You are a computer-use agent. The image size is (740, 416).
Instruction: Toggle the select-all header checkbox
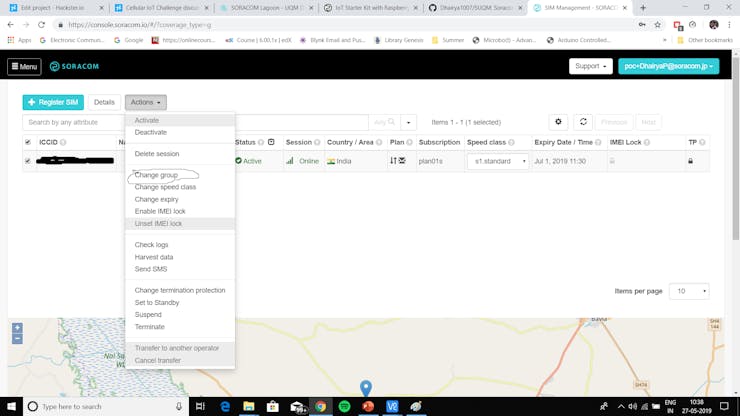[28, 142]
